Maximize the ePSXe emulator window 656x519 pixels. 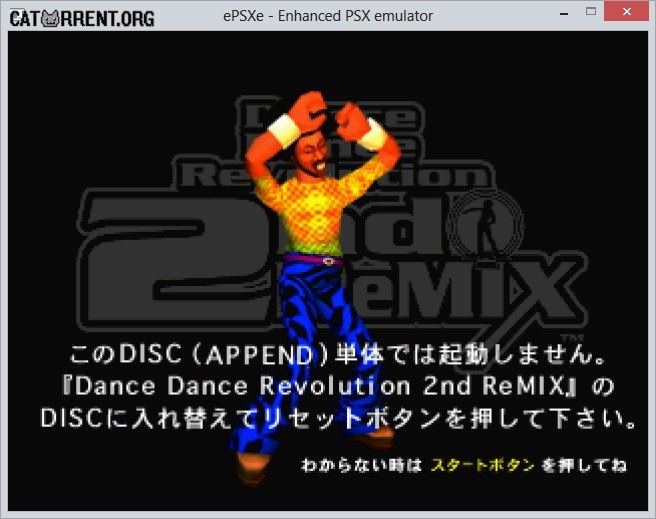tap(591, 12)
